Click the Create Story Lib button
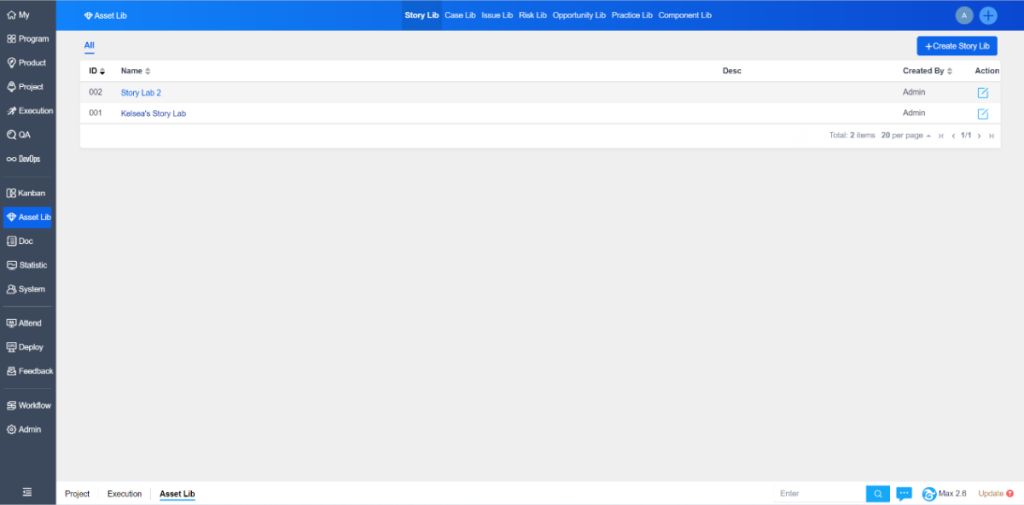1024x505 pixels. (957, 46)
